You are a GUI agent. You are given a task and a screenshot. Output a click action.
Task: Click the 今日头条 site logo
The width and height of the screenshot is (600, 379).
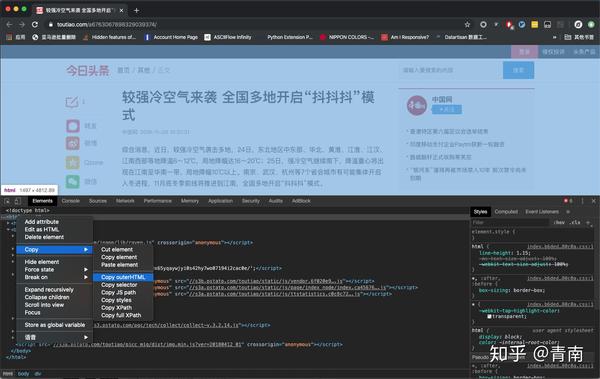click(88, 70)
